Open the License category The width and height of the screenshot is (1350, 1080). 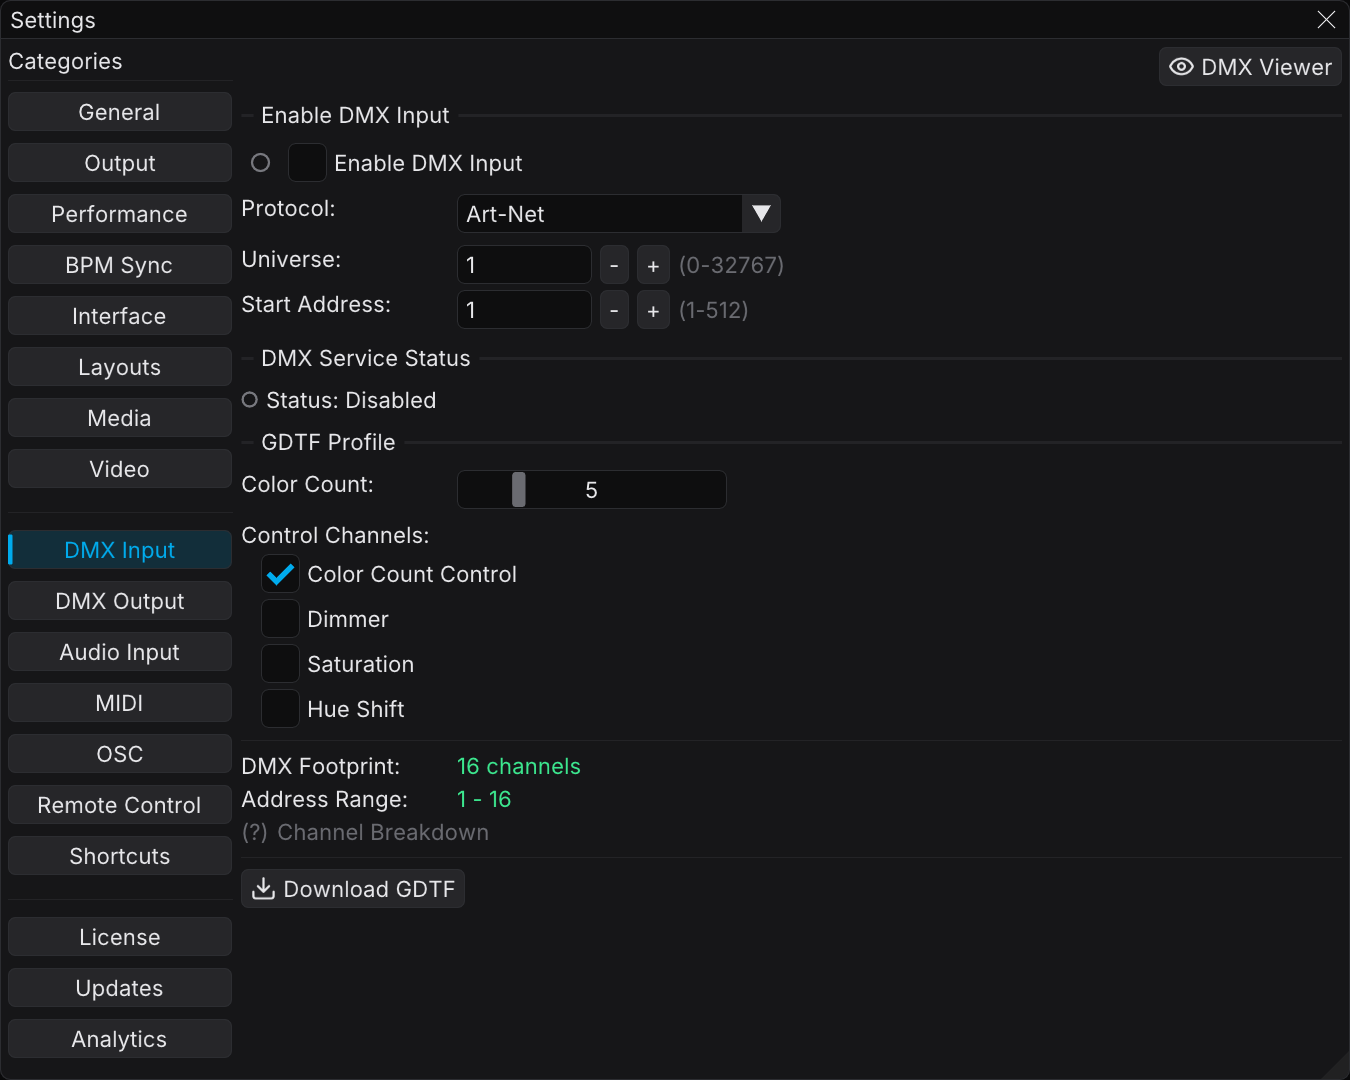coord(120,937)
